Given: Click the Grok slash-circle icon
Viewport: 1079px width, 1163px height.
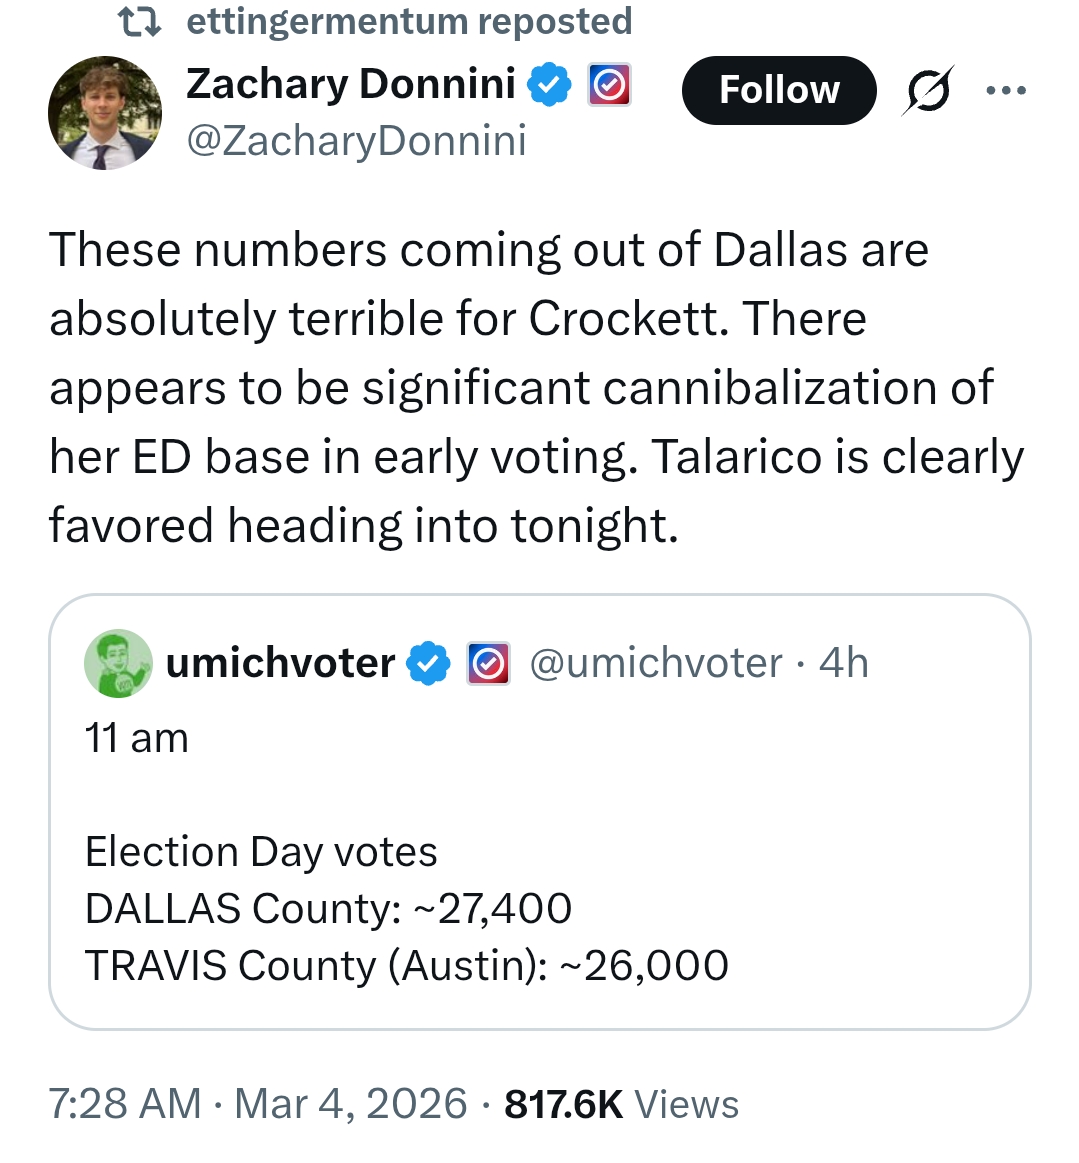Looking at the screenshot, I should tap(927, 91).
